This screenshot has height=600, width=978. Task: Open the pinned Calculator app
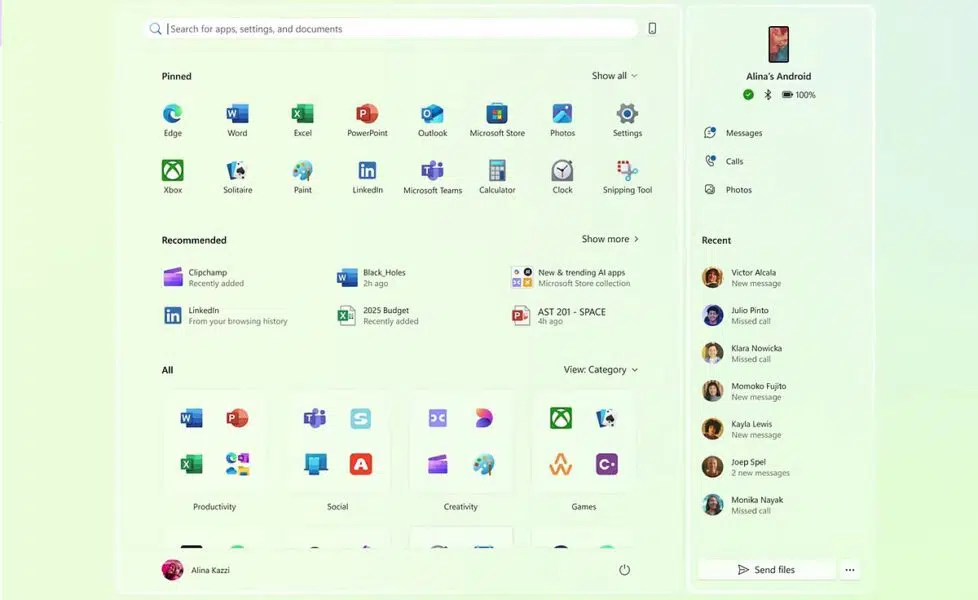click(497, 177)
